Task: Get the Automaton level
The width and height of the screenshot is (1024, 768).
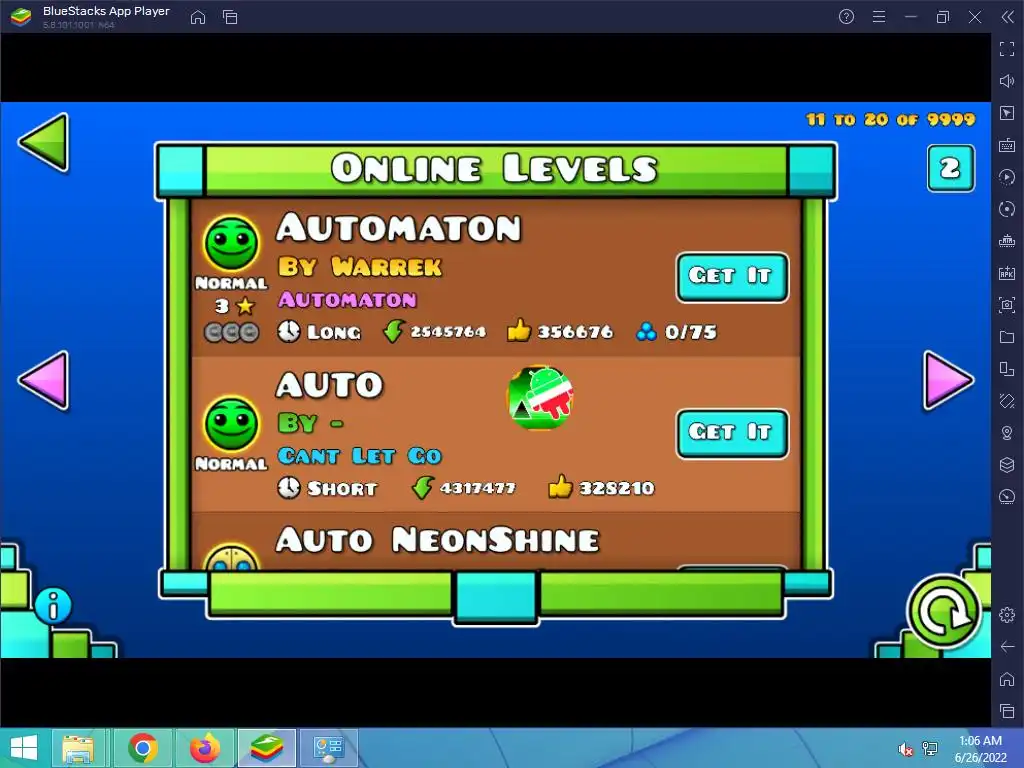Action: (732, 276)
